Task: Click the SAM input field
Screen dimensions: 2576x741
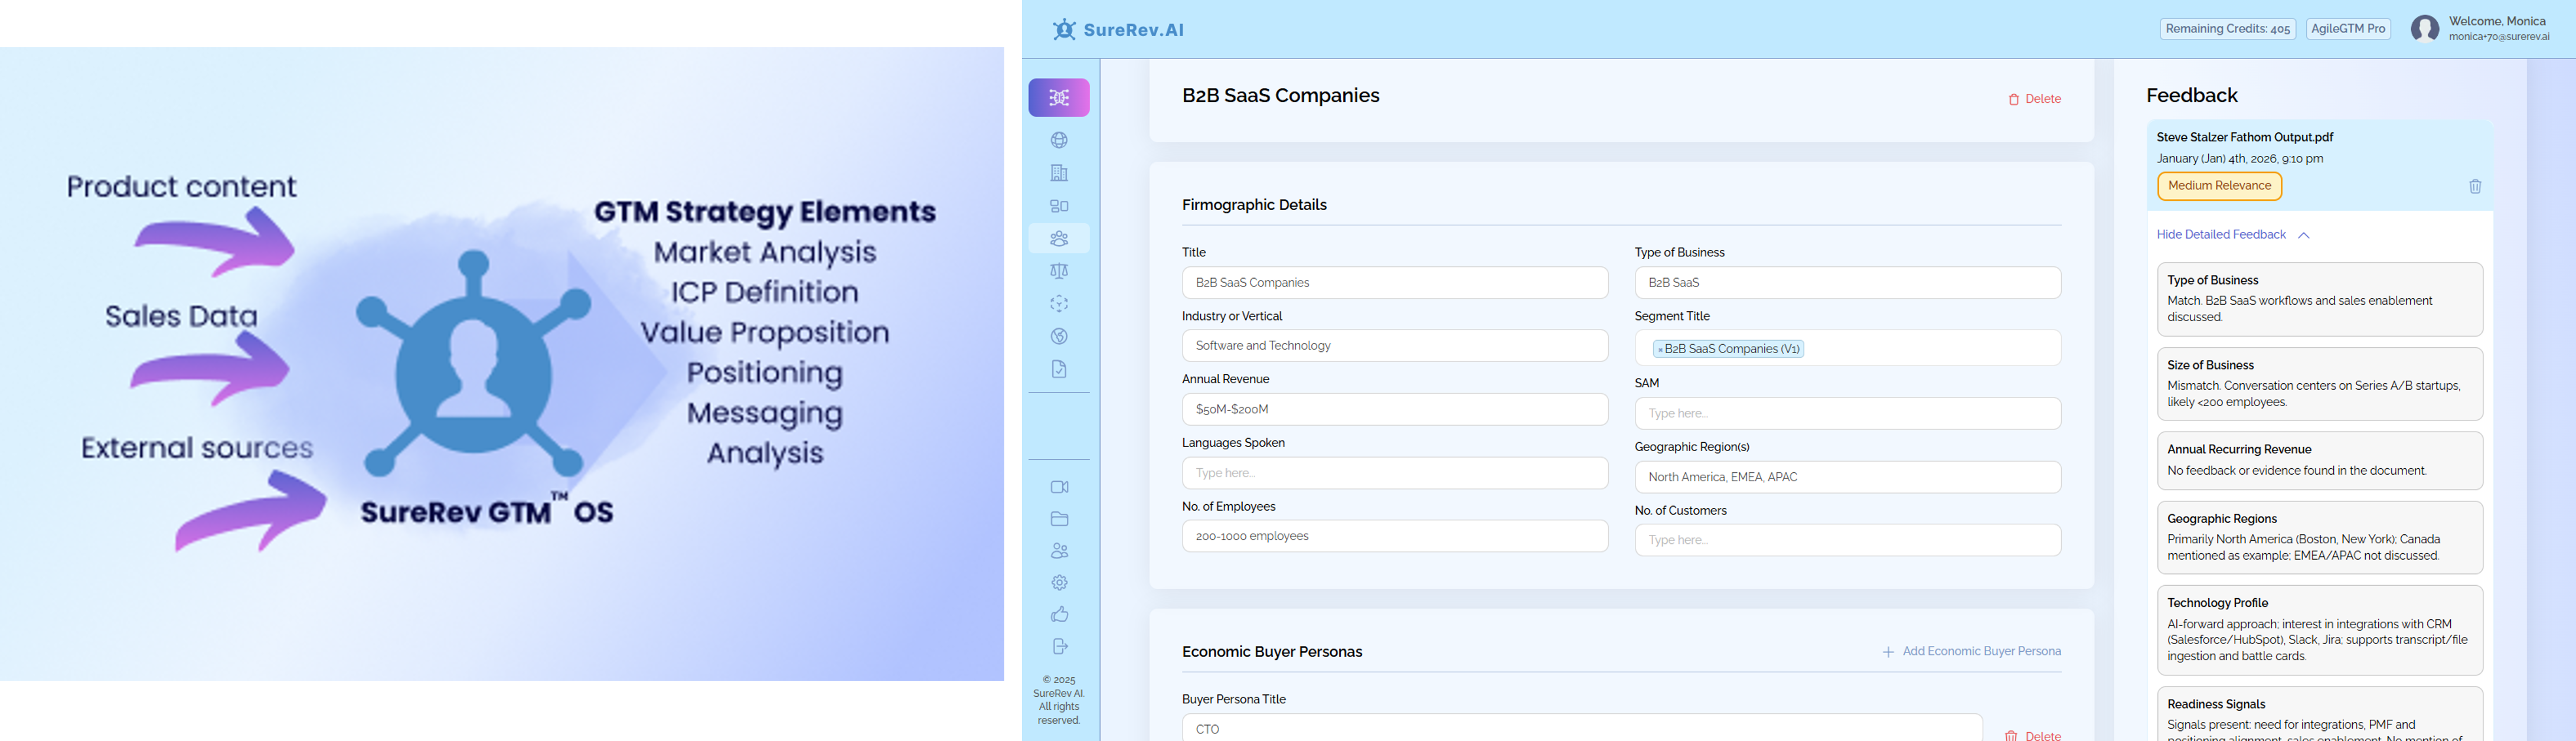Action: click(1846, 413)
